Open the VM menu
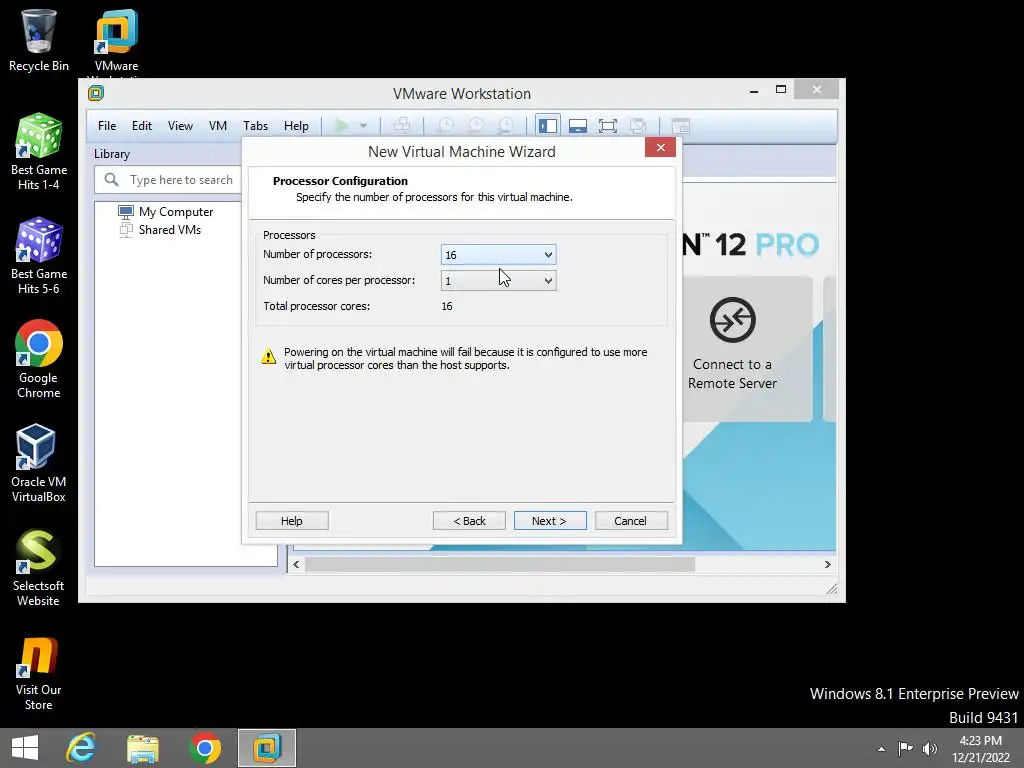The height and width of the screenshot is (768, 1024). [217, 125]
